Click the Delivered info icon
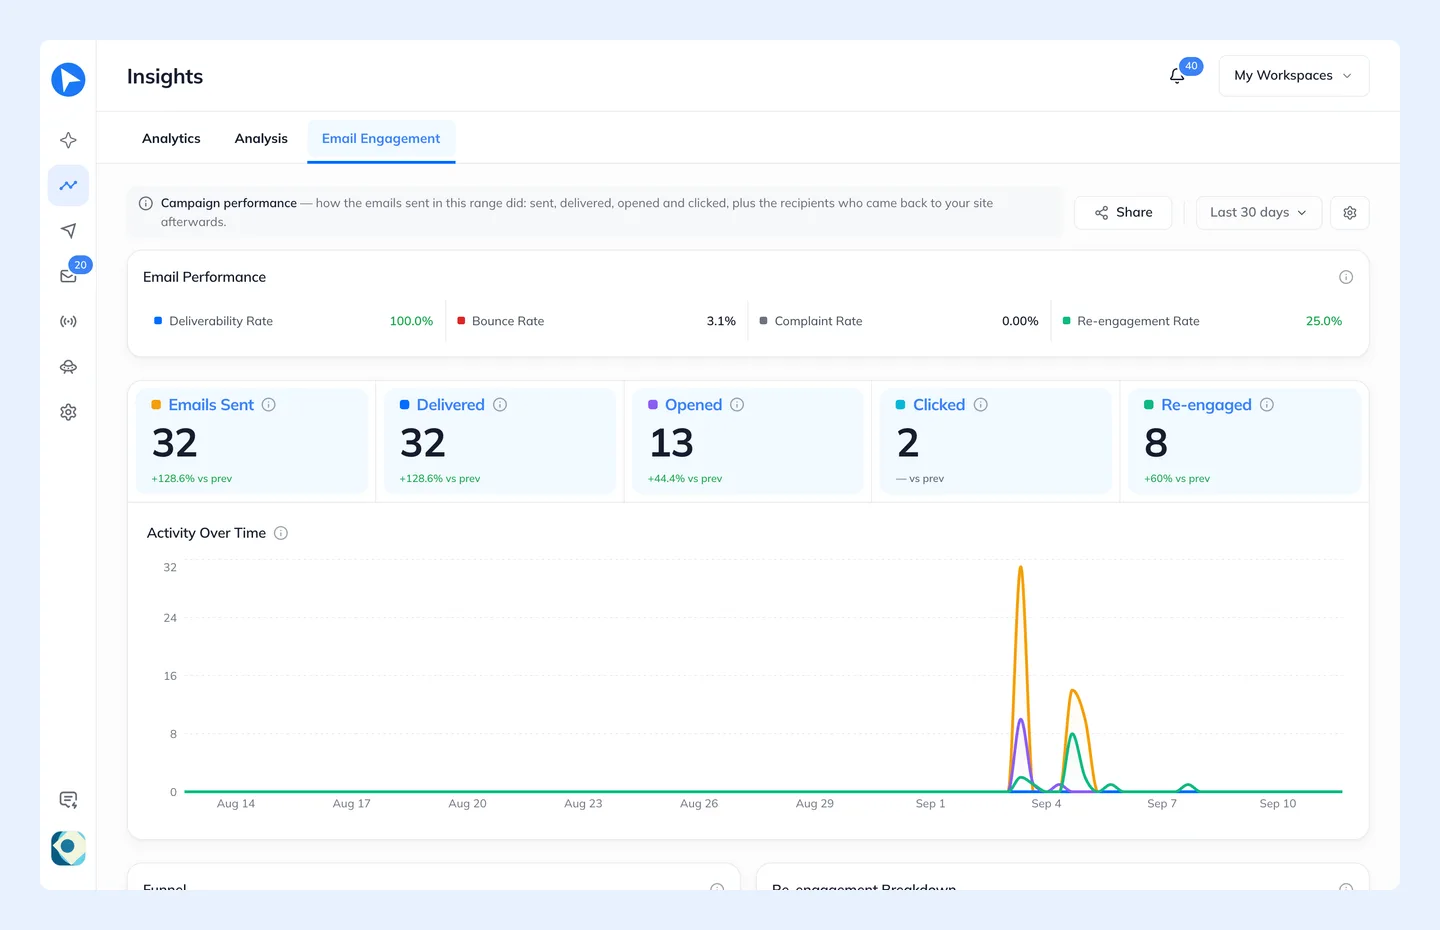This screenshot has height=930, width=1440. click(500, 405)
